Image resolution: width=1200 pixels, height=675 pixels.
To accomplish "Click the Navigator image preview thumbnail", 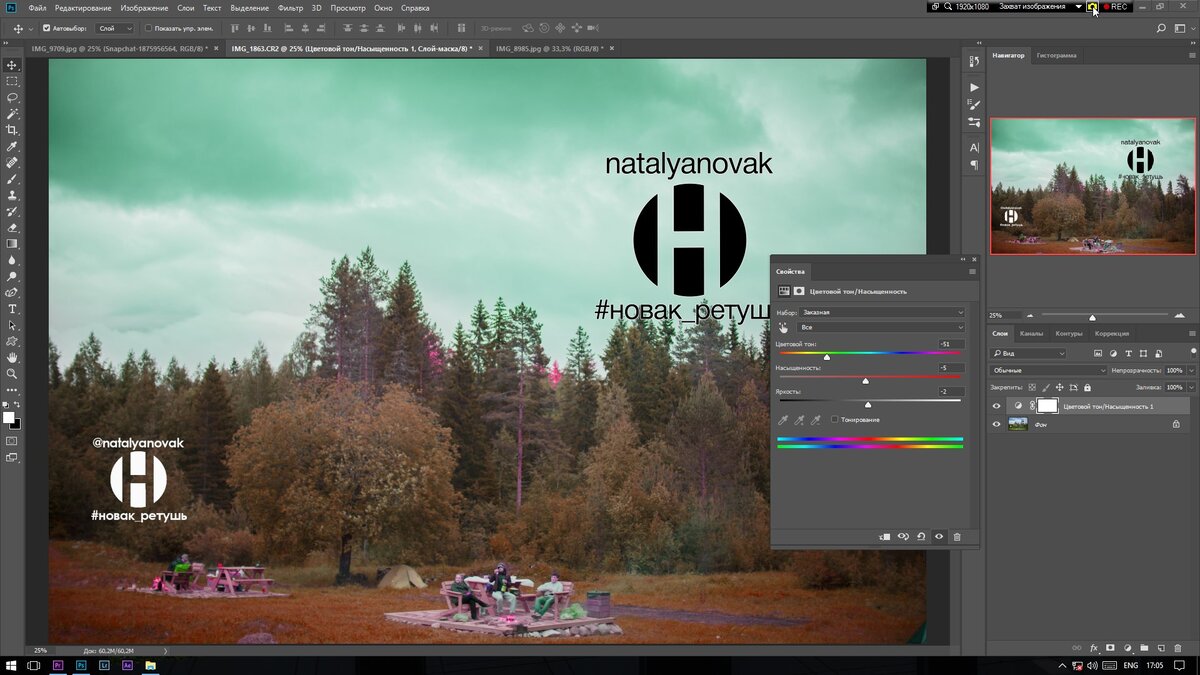I will [1093, 186].
